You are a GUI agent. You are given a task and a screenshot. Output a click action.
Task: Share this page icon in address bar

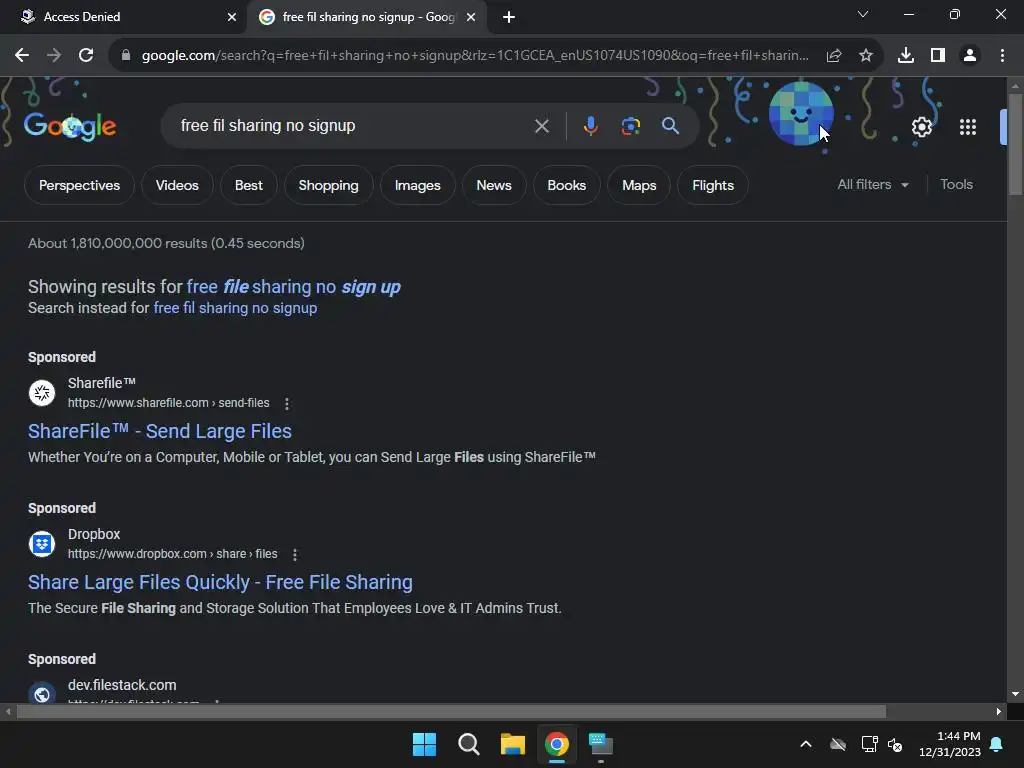tap(834, 56)
